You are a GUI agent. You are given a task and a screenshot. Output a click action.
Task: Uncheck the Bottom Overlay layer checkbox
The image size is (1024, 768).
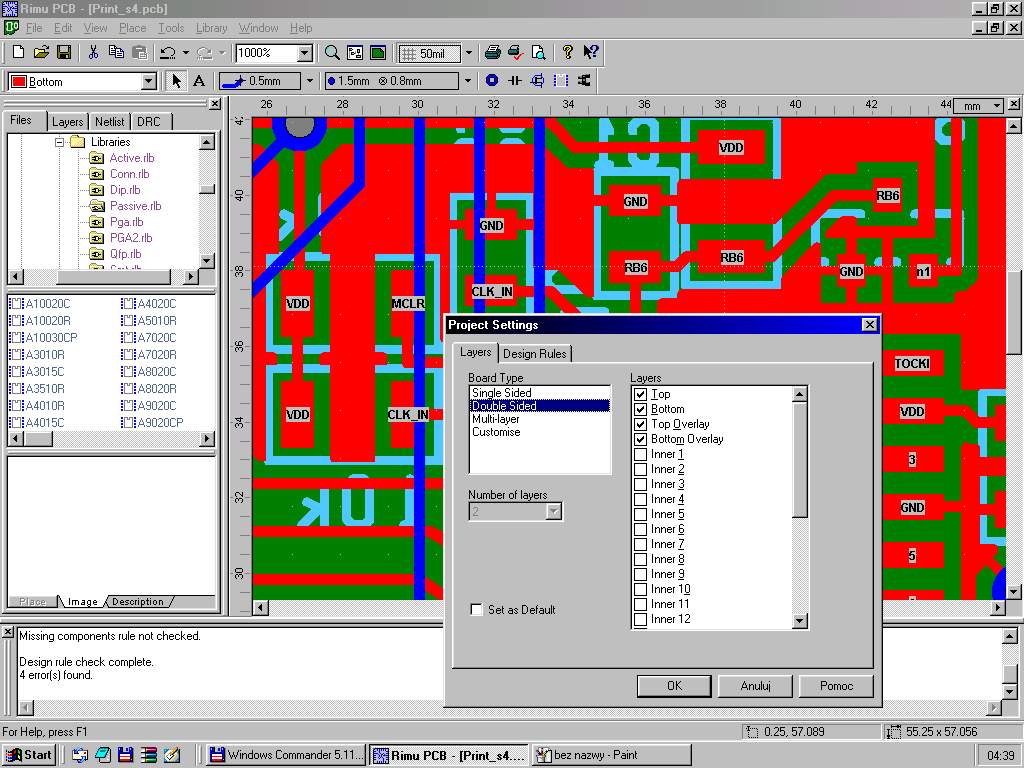(641, 440)
